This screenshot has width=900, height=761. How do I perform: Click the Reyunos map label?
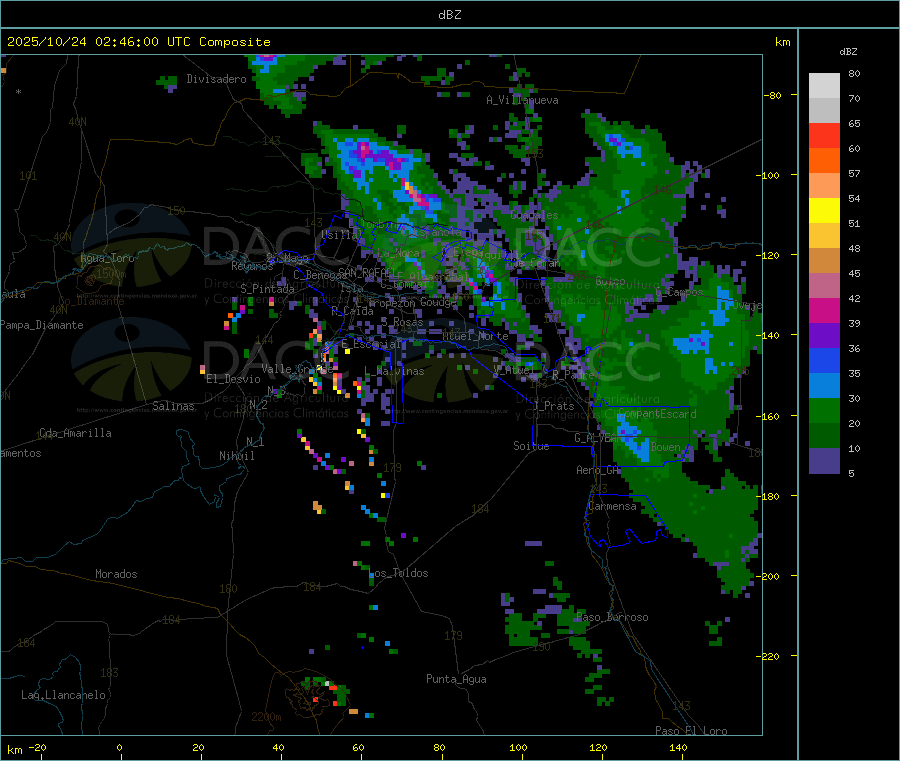pyautogui.click(x=252, y=266)
